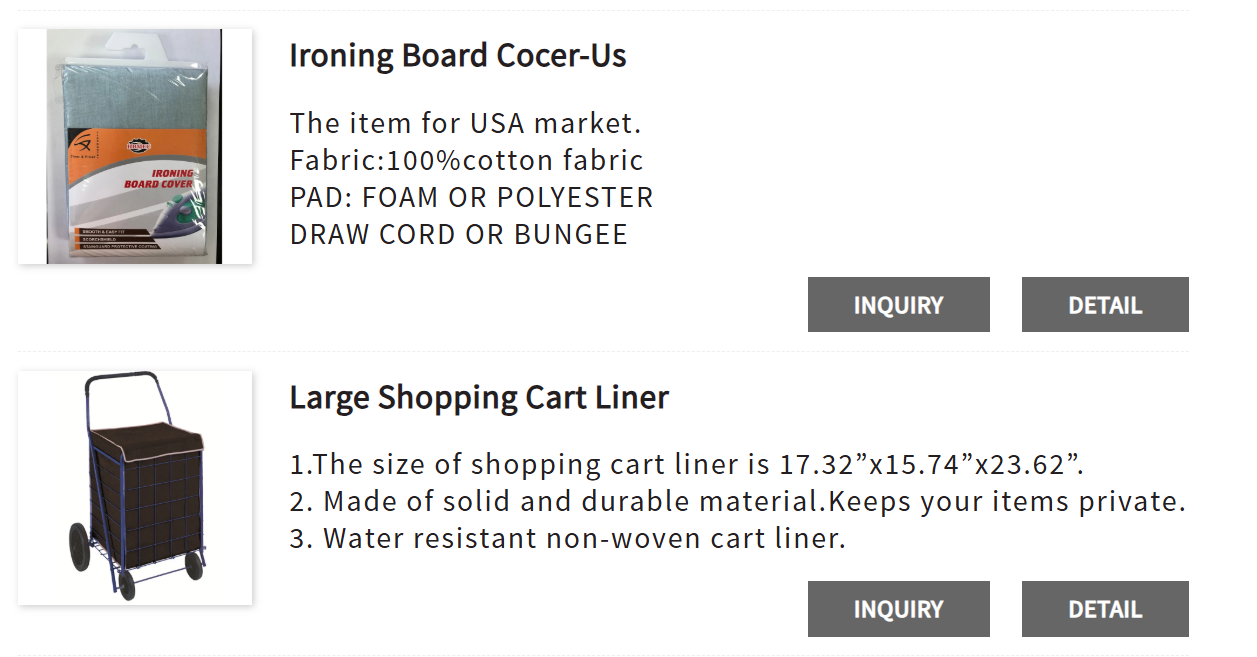Open the Ironing Board Cover product photo
The image size is (1257, 657).
[x=135, y=147]
